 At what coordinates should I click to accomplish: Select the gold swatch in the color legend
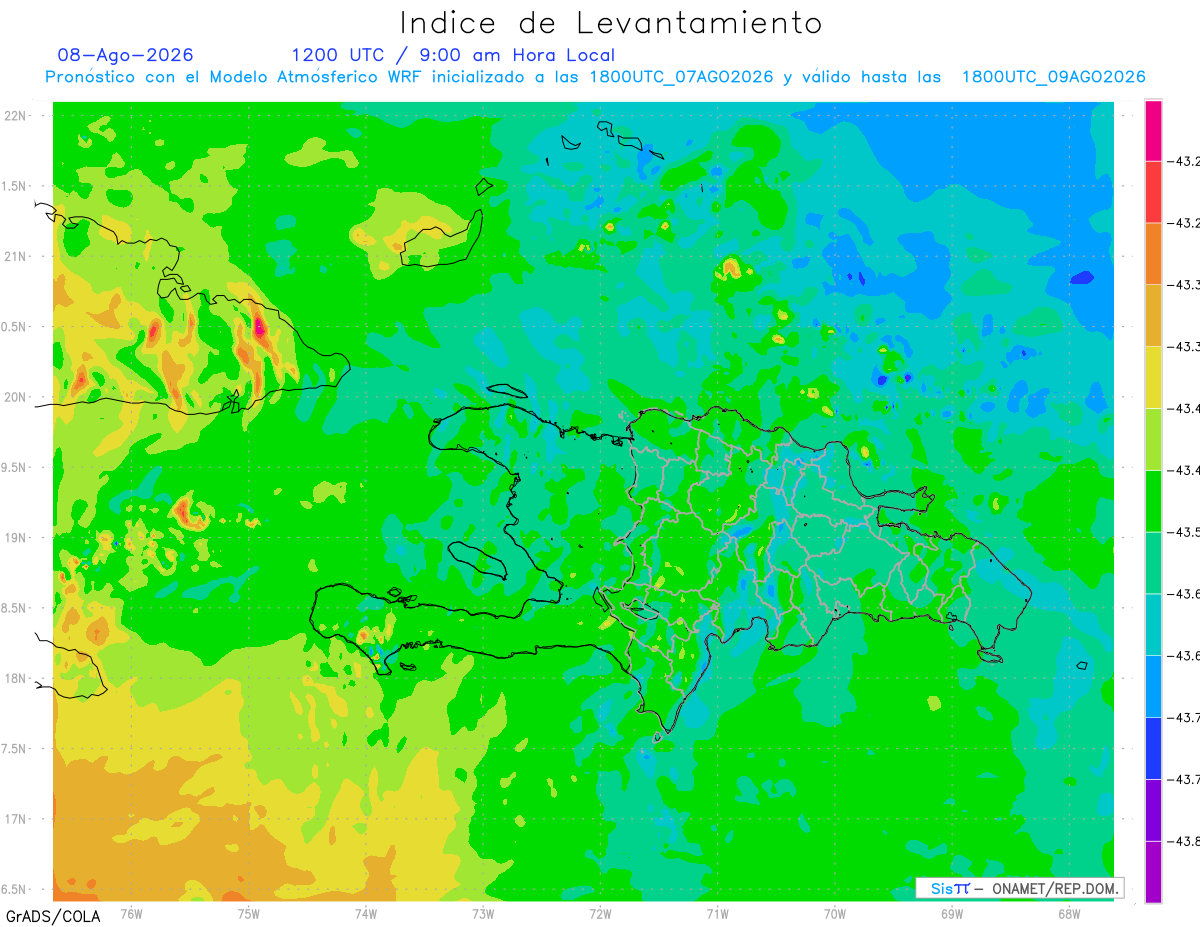pos(1153,316)
